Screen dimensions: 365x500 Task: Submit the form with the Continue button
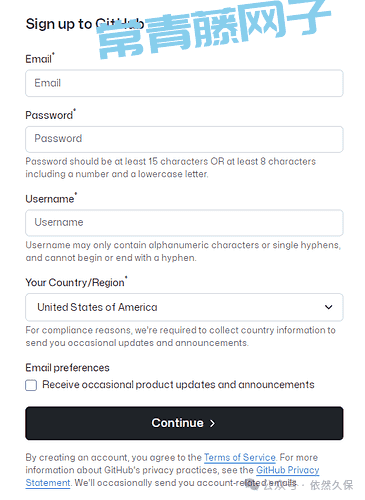point(184,423)
